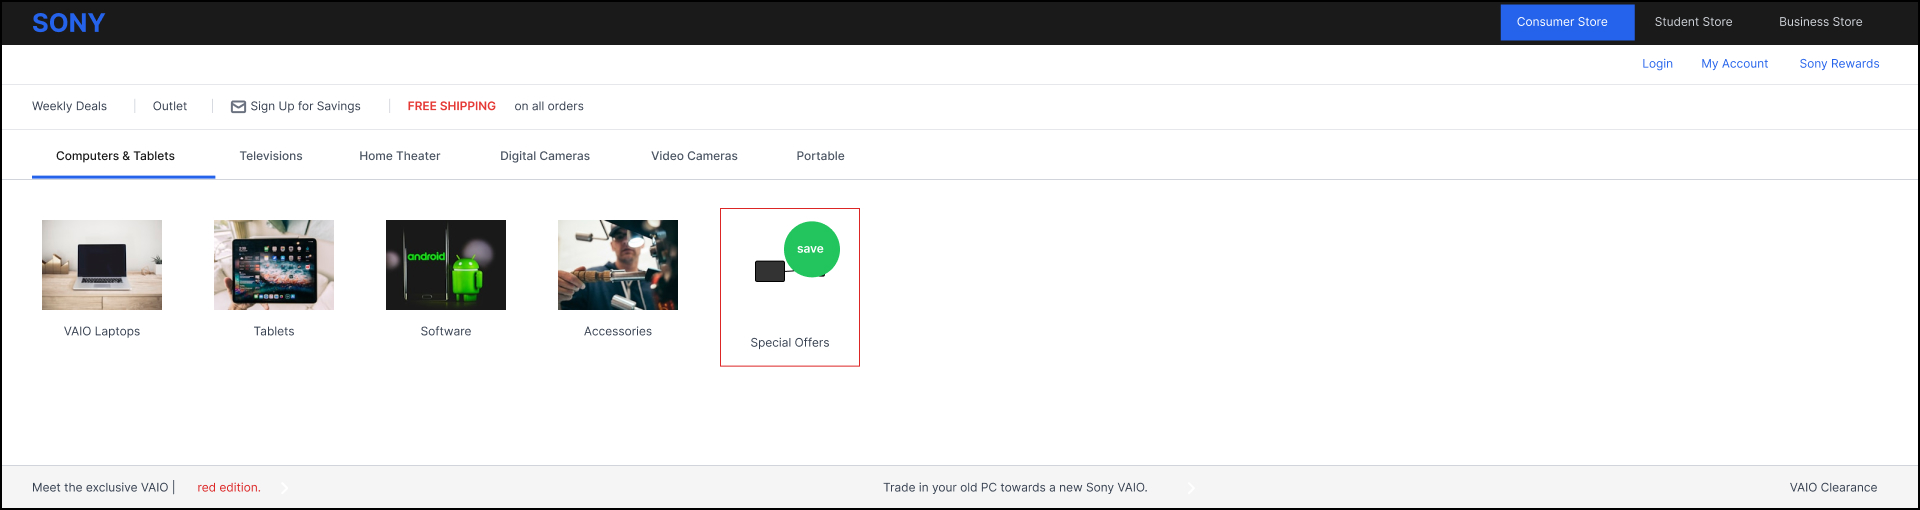Click the FREE SHIPPING promo text
The width and height of the screenshot is (1920, 510).
(x=451, y=106)
